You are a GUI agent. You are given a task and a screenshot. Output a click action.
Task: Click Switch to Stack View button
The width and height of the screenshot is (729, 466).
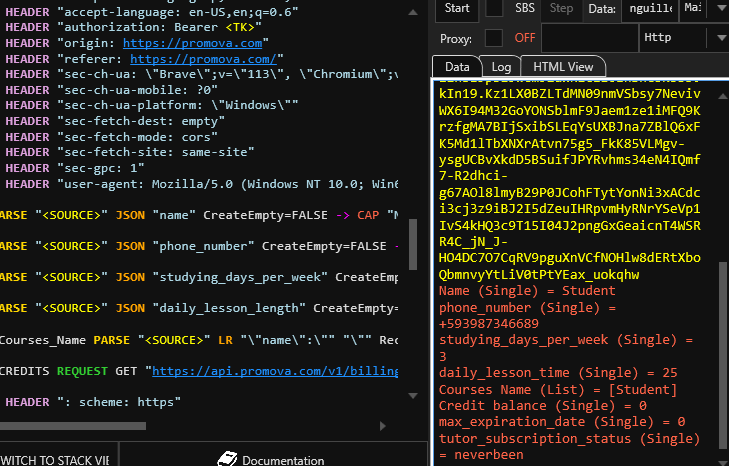click(55, 460)
